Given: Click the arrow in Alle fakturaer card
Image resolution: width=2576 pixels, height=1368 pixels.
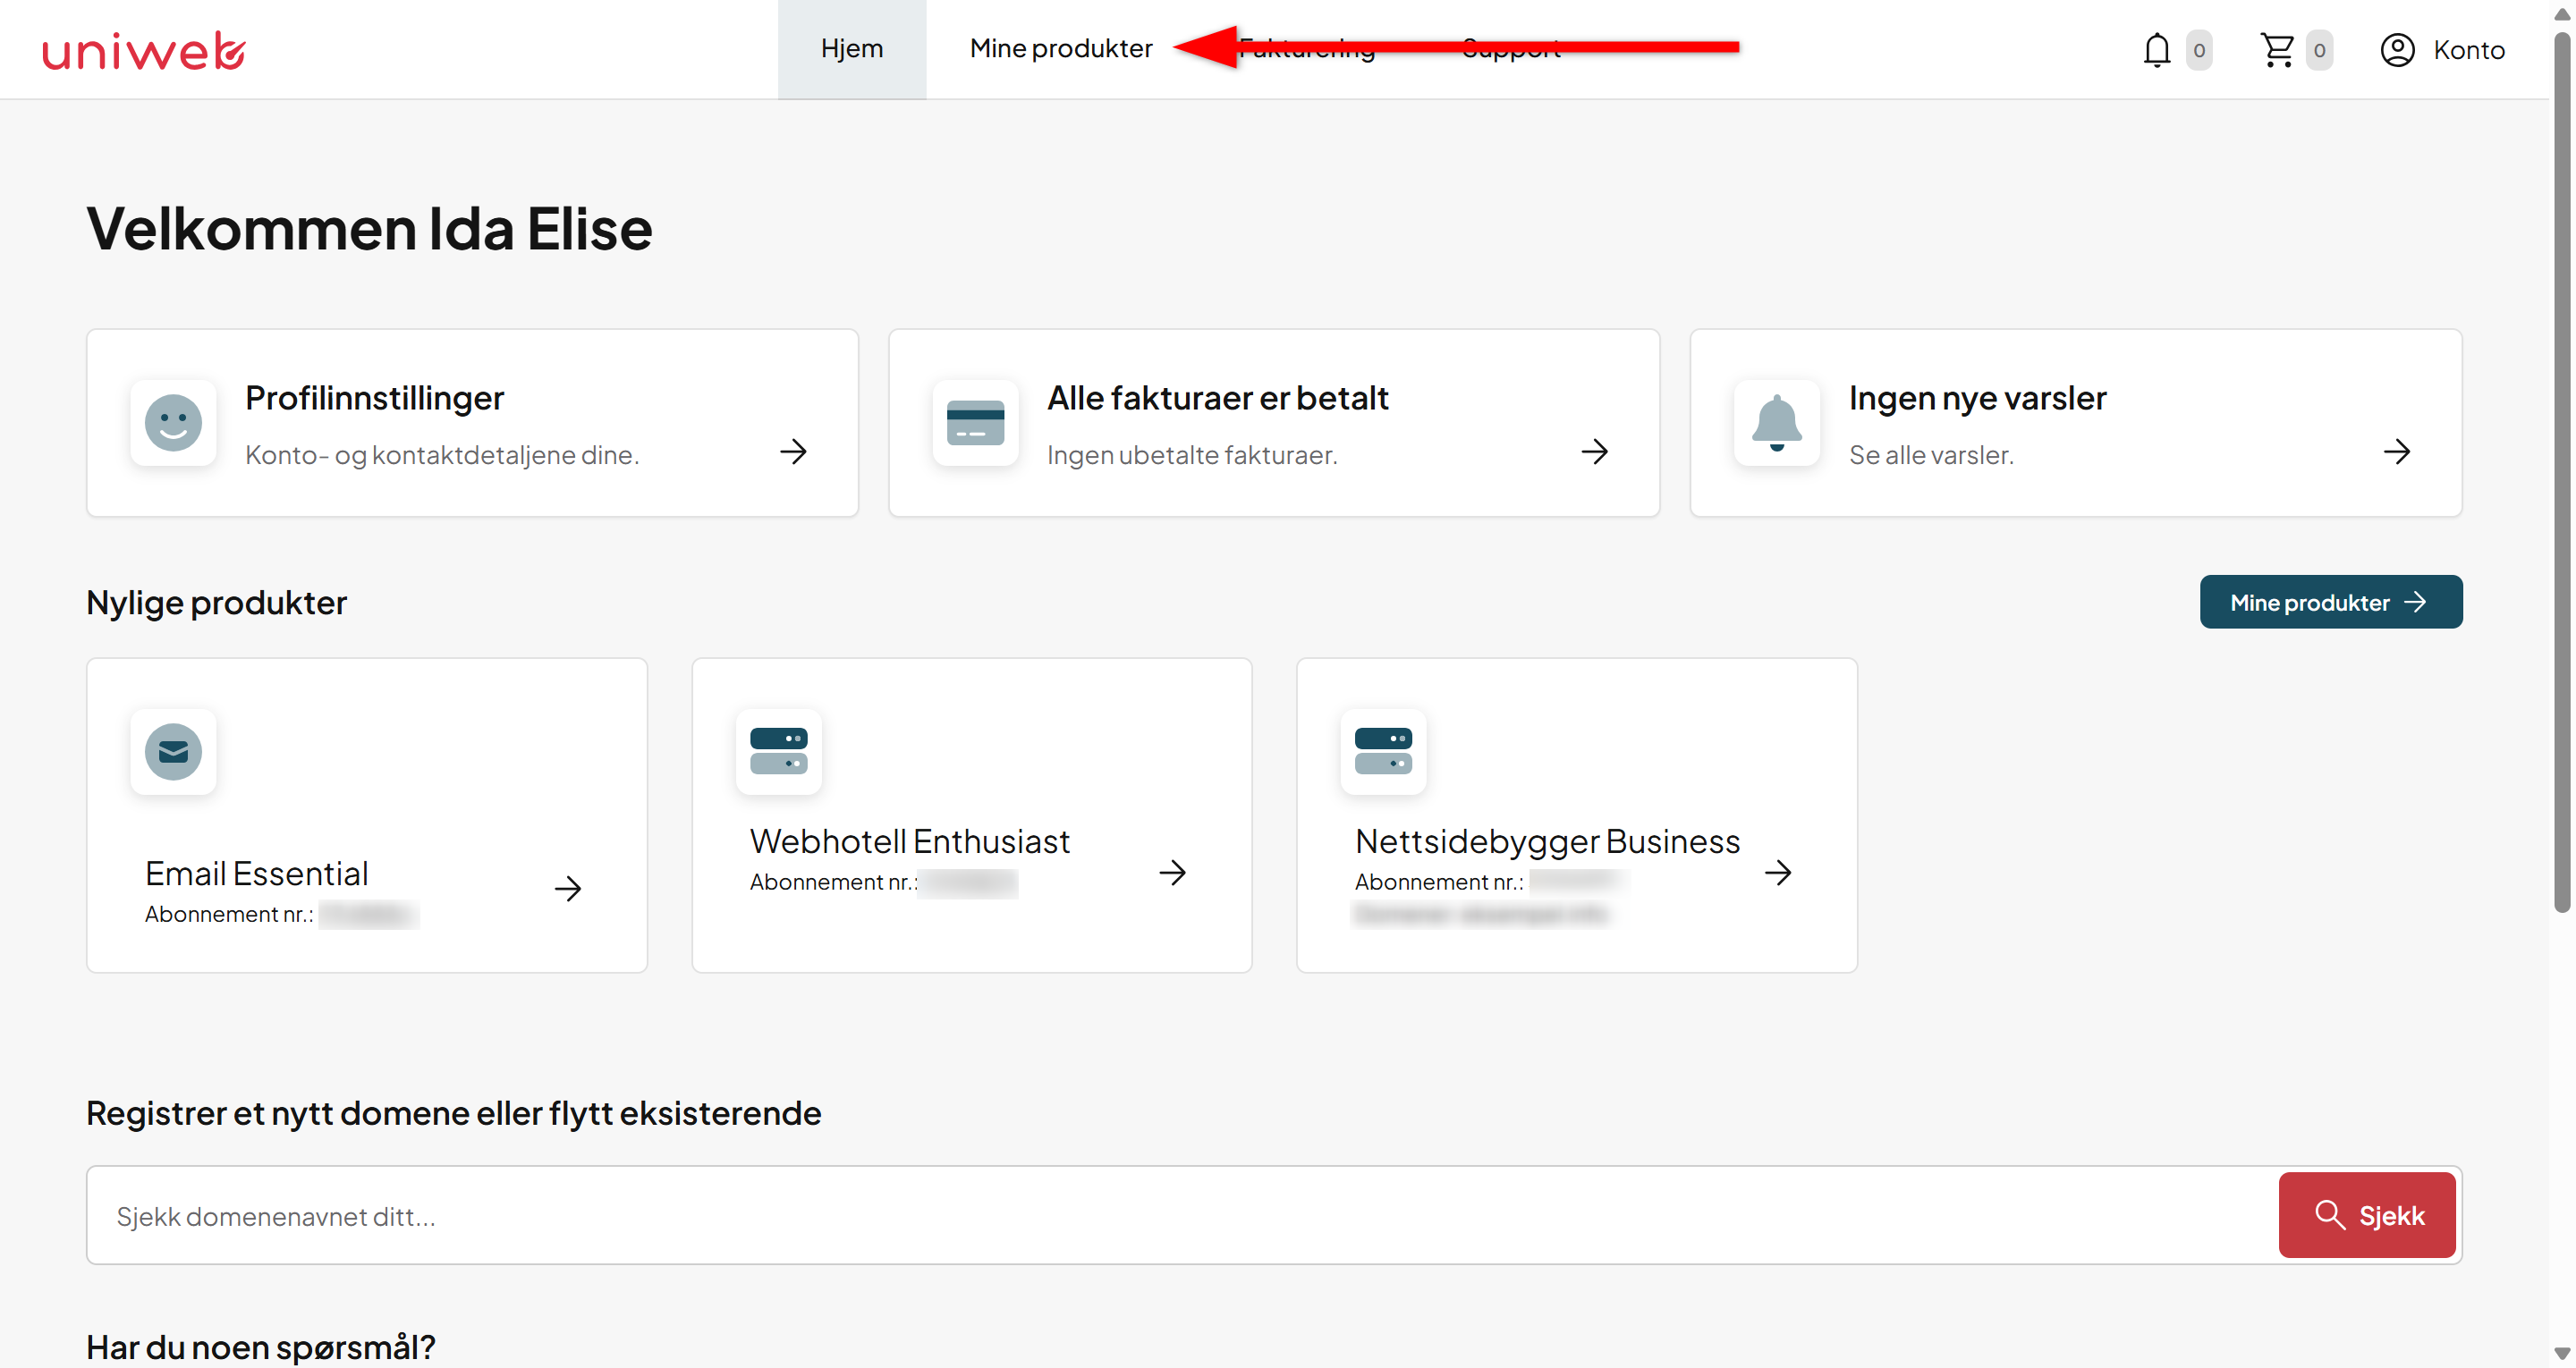Looking at the screenshot, I should click(x=1595, y=452).
